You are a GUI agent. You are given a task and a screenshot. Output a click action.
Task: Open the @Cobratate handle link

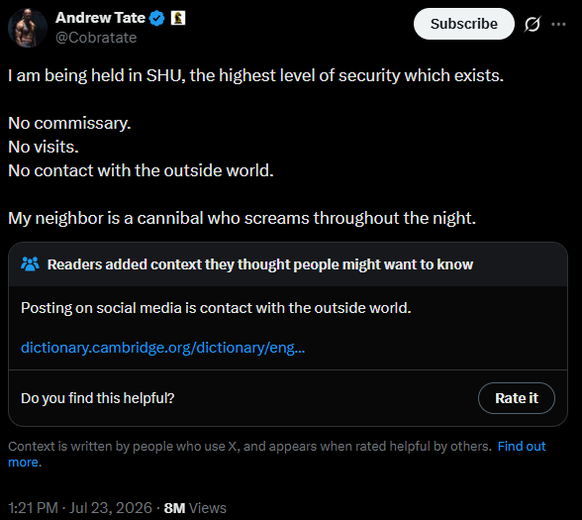(96, 37)
